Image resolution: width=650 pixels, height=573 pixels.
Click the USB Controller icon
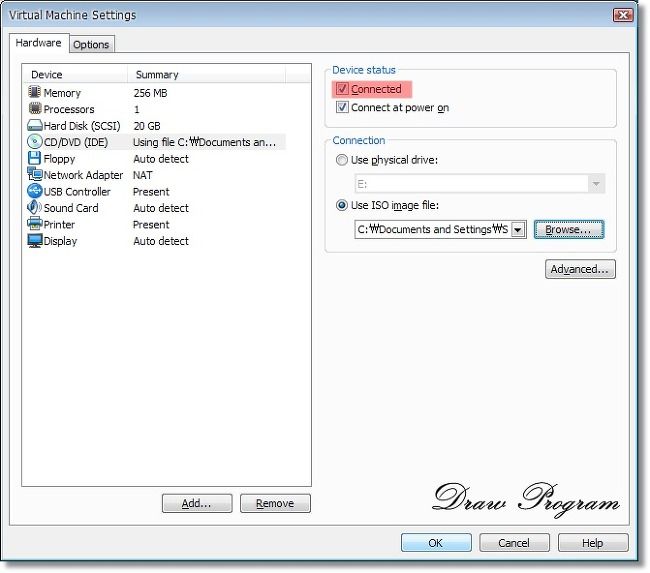(x=34, y=191)
